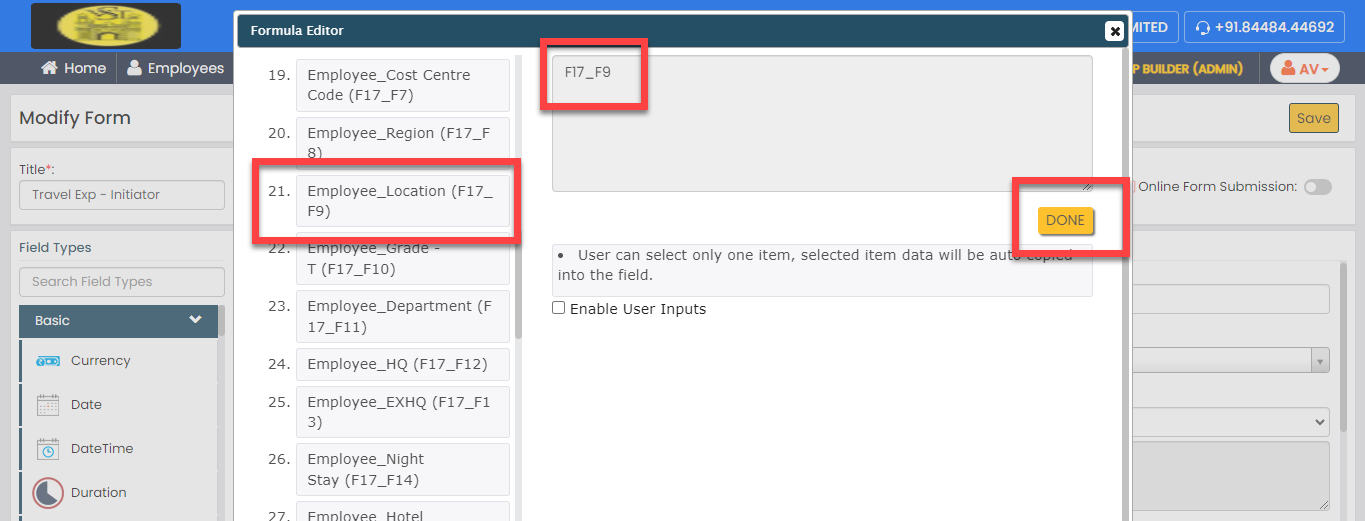Toggle Online Form Submission switch
This screenshot has width=1365, height=521.
[x=1317, y=187]
